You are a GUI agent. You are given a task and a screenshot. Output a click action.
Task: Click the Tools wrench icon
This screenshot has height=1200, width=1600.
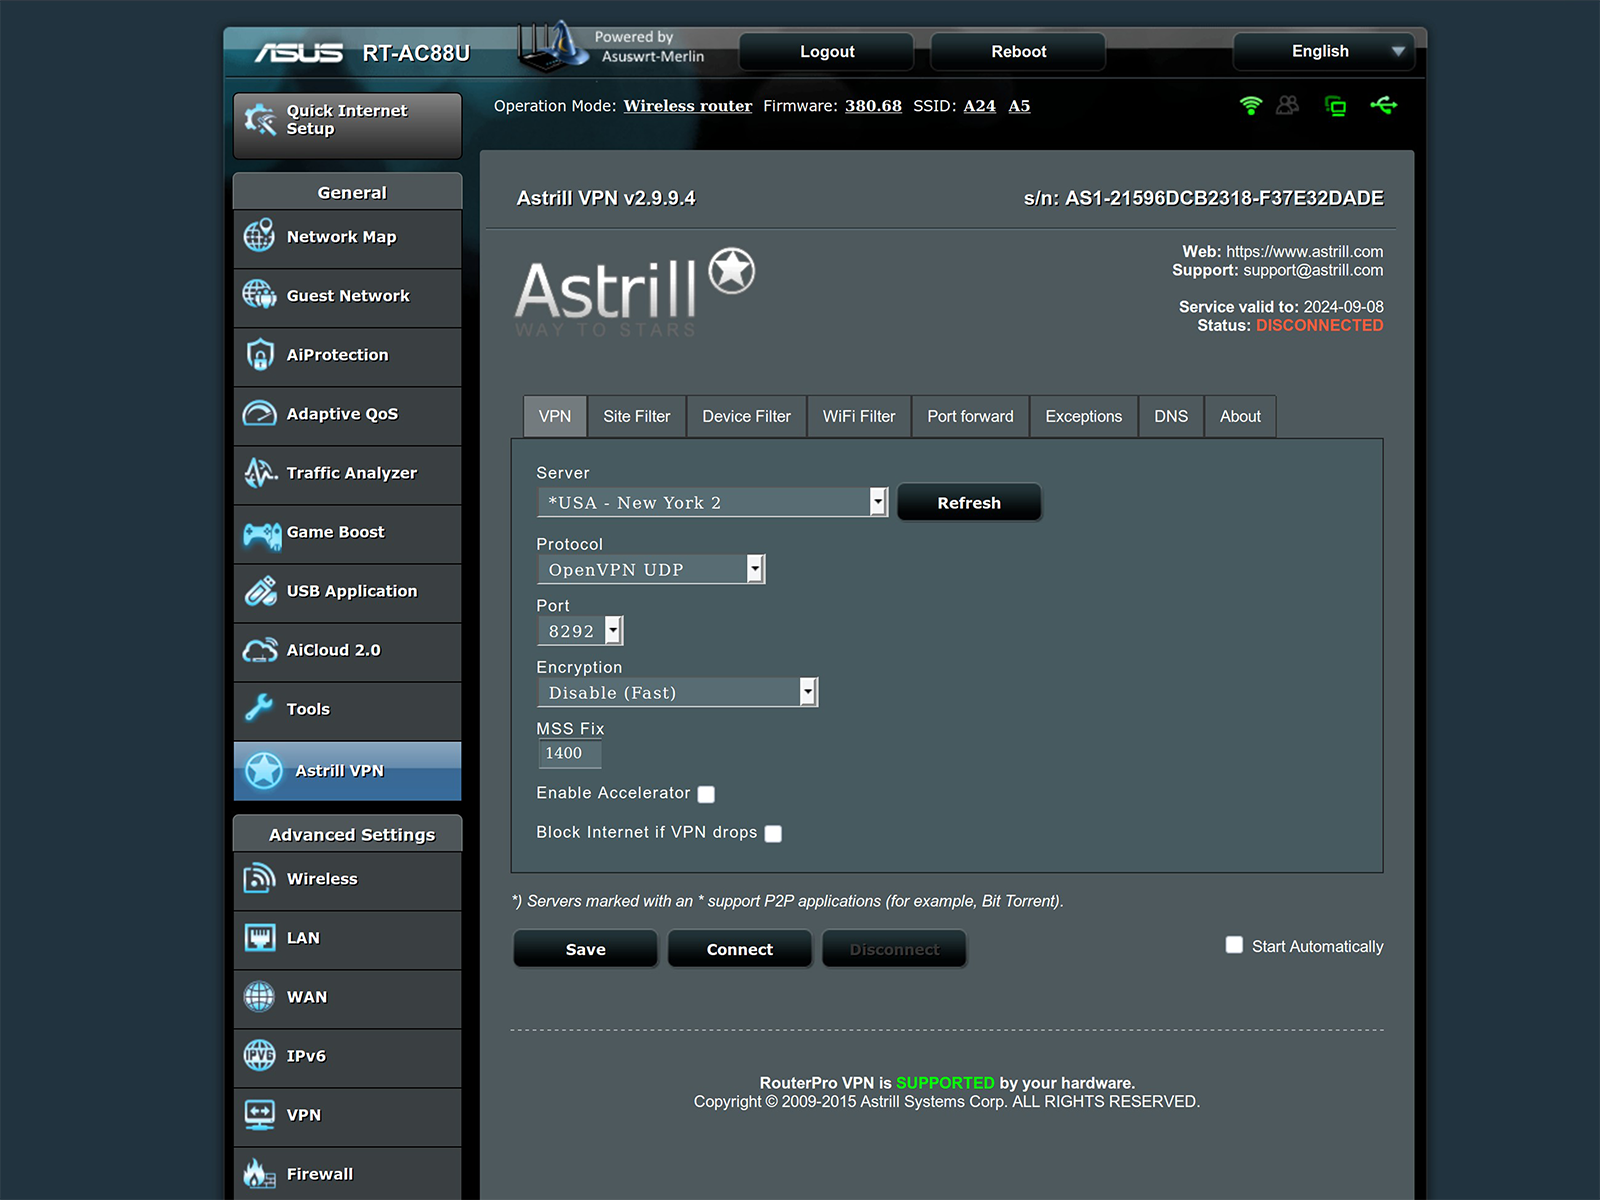[259, 709]
